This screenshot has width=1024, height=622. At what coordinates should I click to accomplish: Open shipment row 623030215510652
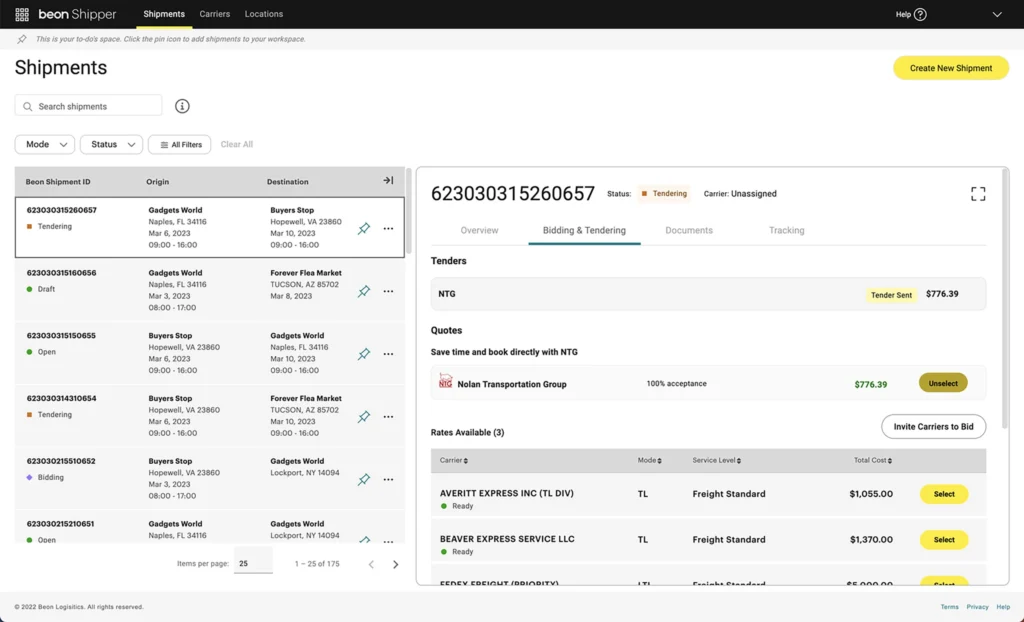pyautogui.click(x=210, y=478)
